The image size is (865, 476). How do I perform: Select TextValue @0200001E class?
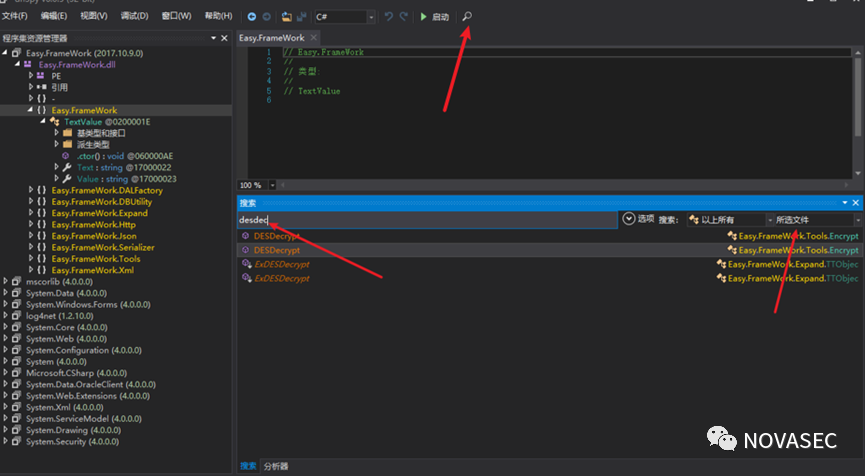pos(107,121)
